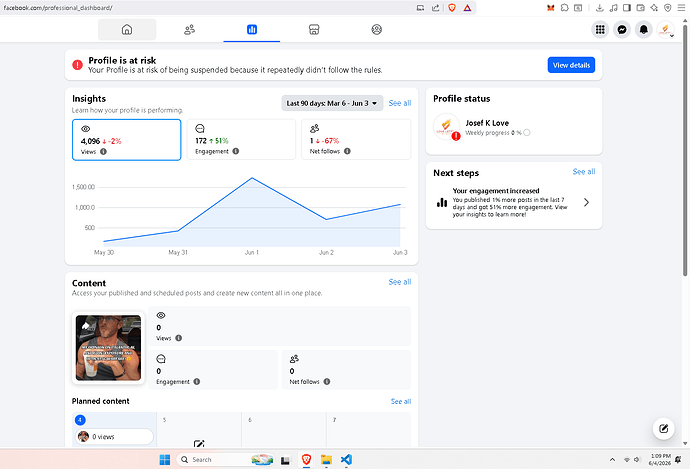Click info icon next to Content Net follows
The width and height of the screenshot is (690, 469).
pyautogui.click(x=327, y=381)
